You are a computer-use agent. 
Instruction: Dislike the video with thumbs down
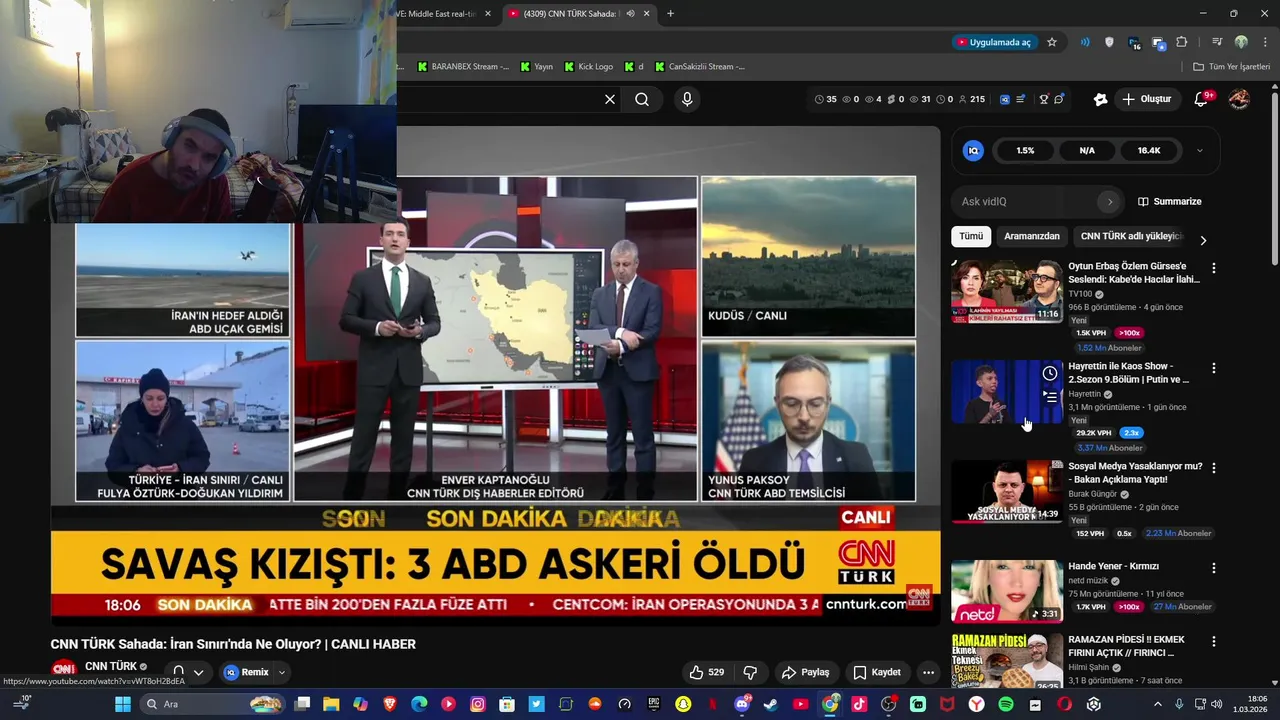pos(750,672)
